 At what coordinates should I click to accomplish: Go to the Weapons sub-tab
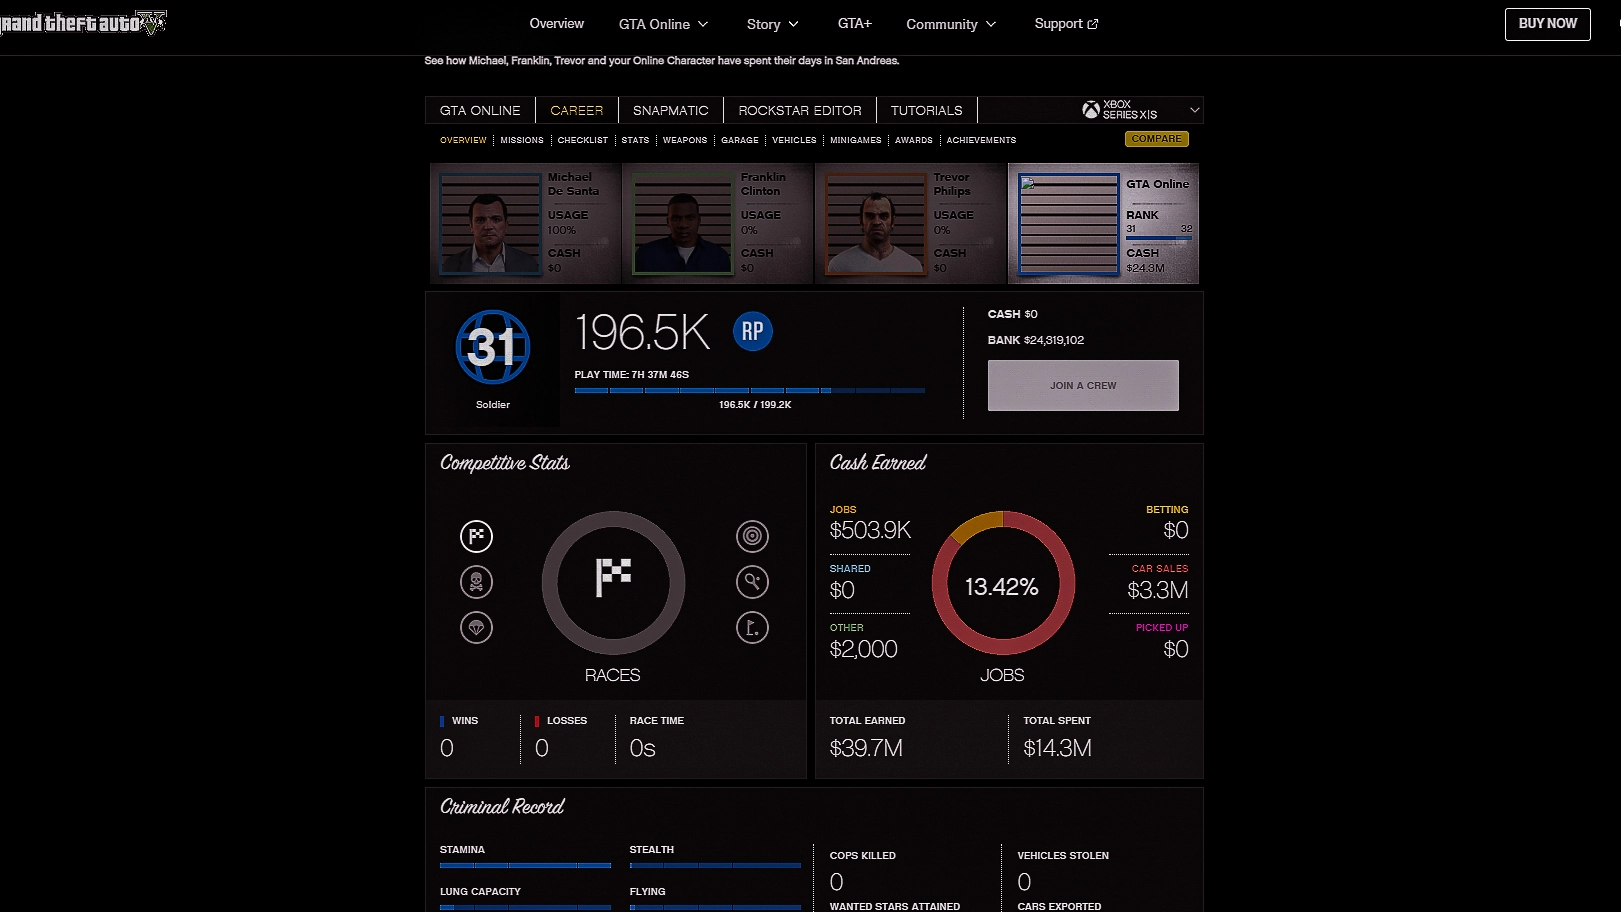point(684,140)
